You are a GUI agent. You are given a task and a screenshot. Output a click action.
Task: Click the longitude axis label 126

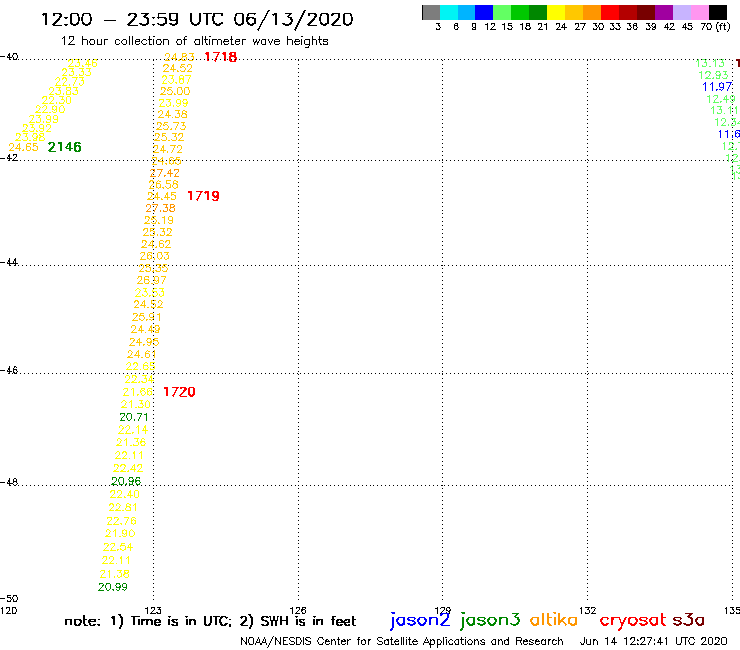[298, 611]
